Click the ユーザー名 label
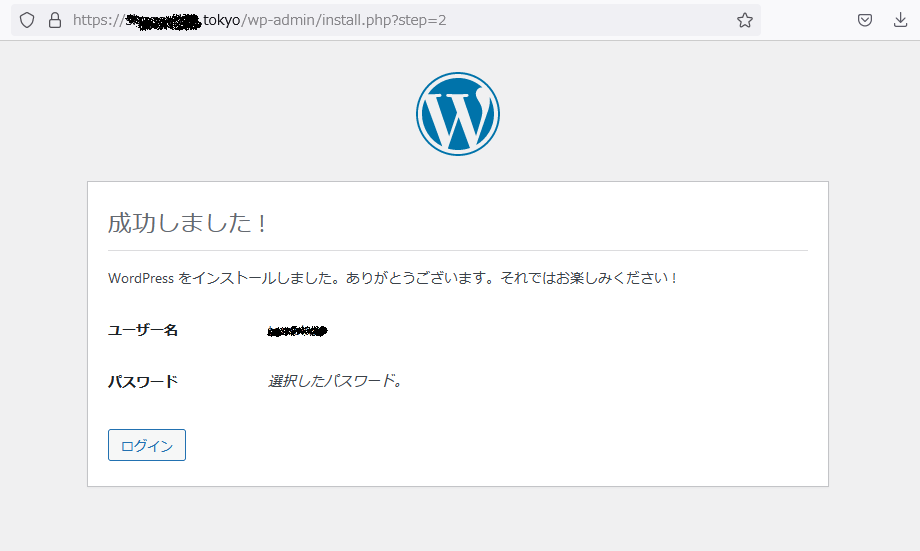The image size is (920, 551). (x=143, y=330)
